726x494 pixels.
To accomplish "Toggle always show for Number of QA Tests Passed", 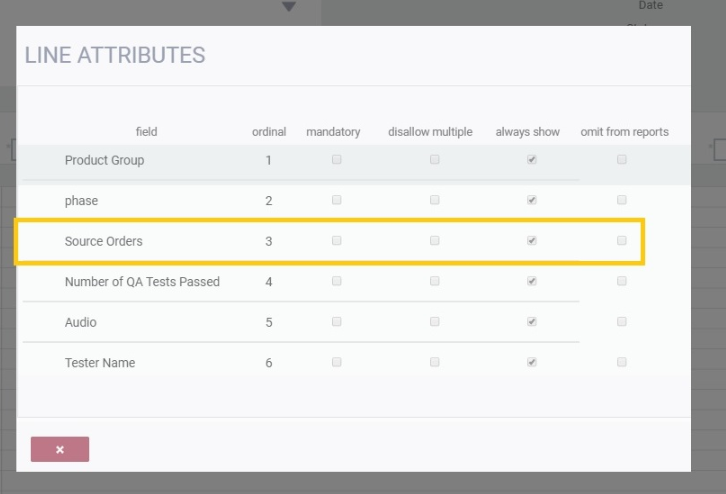I will pos(532,281).
